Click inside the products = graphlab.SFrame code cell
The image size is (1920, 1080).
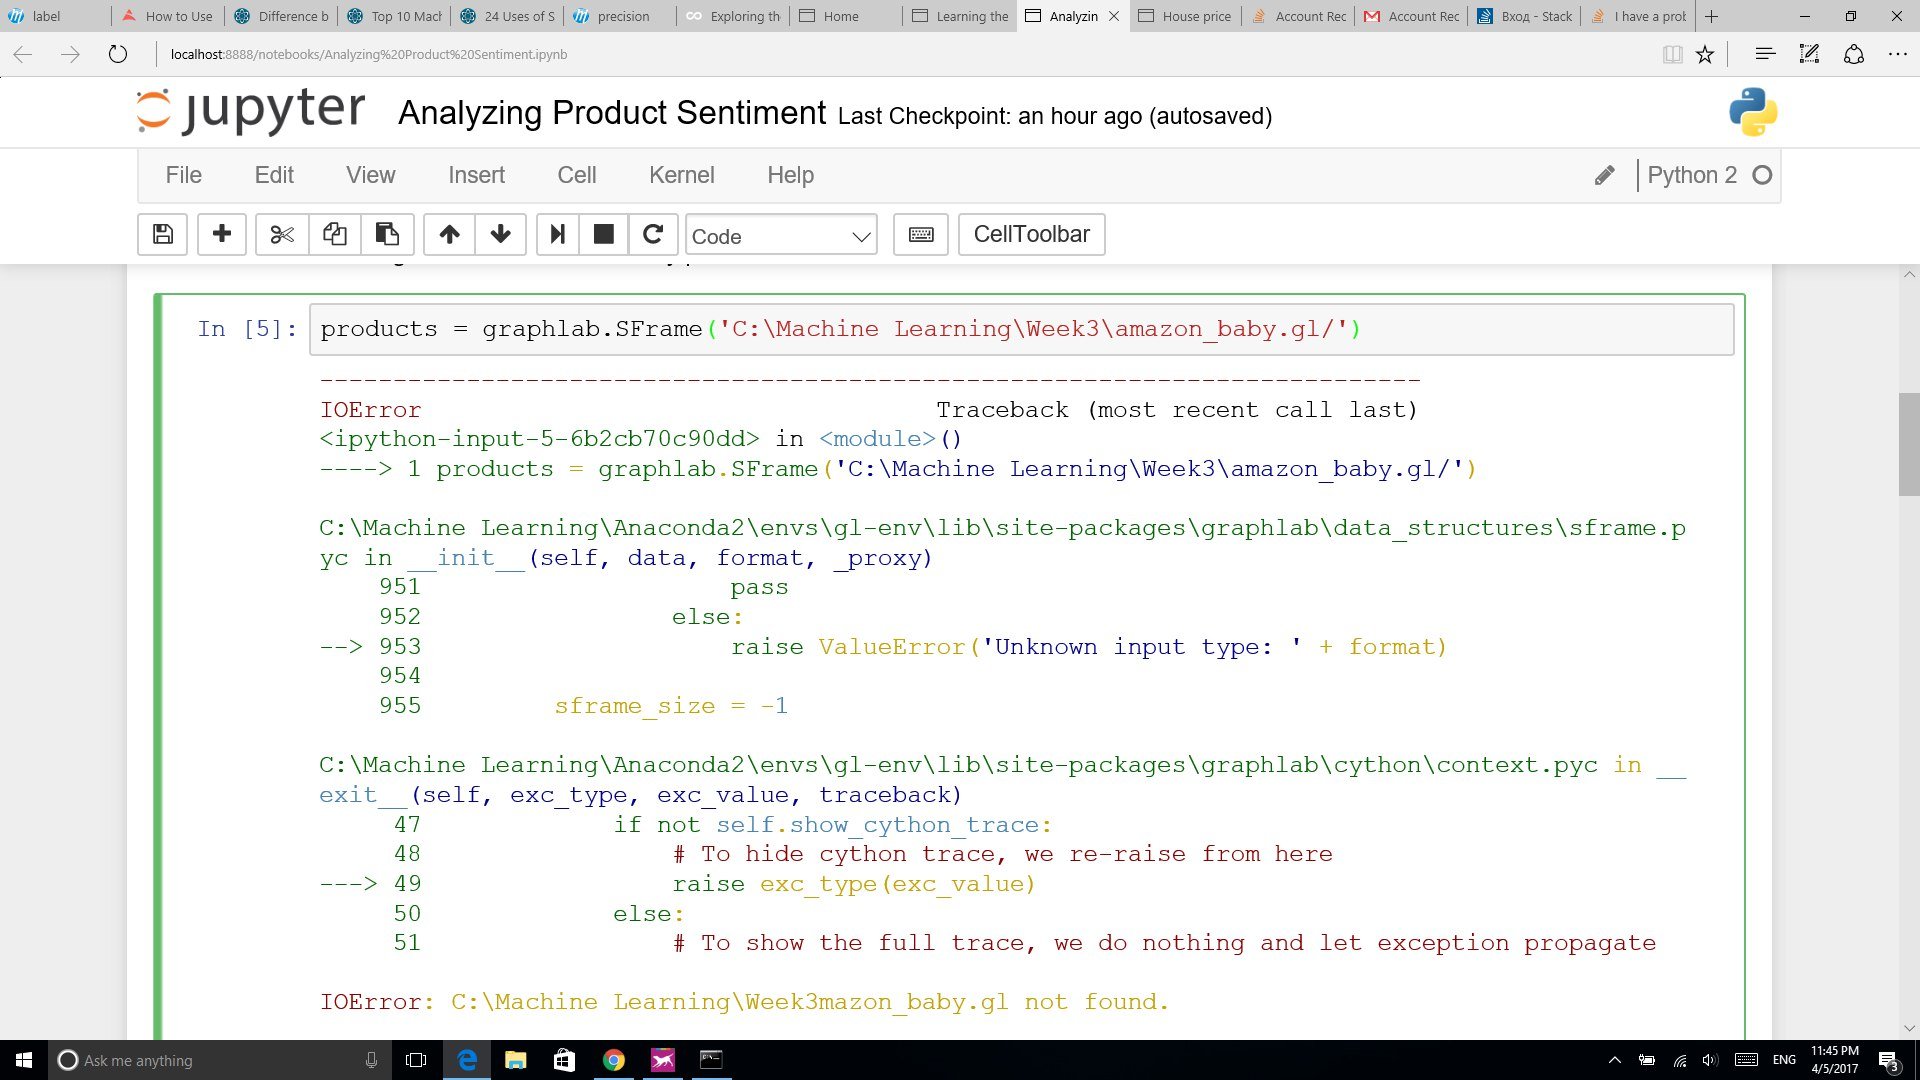[1021, 329]
